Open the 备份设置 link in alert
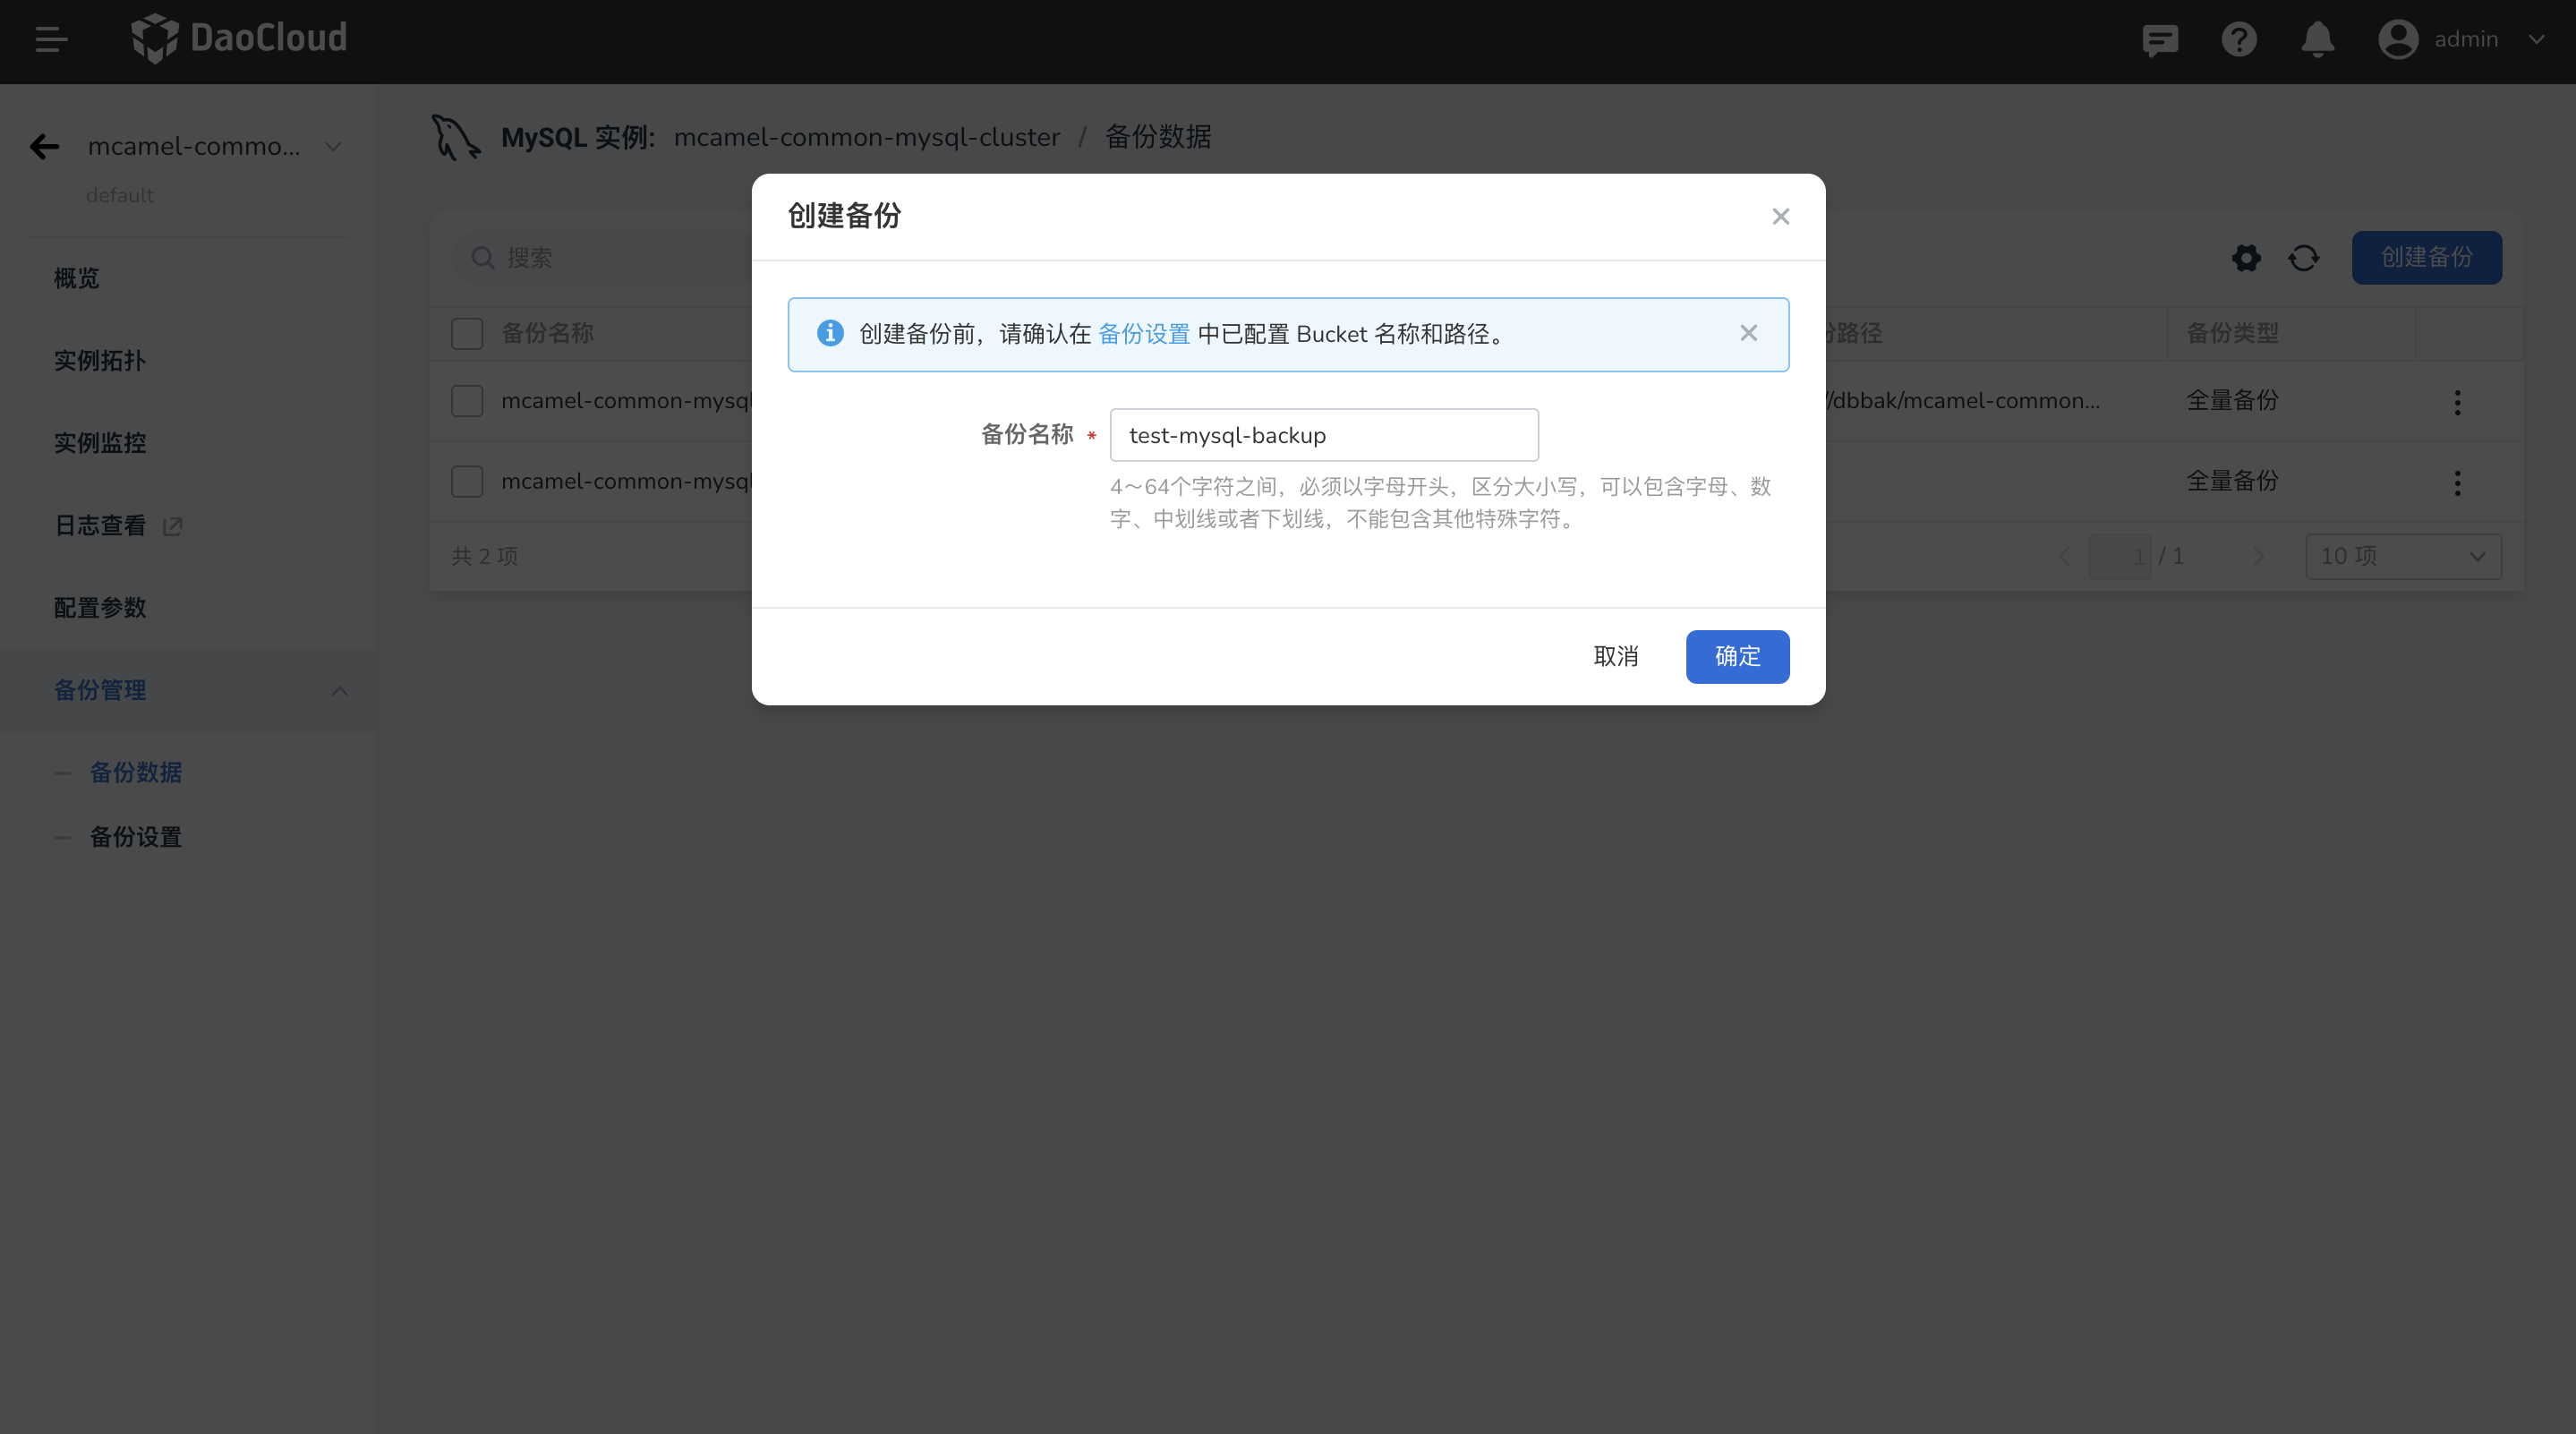The height and width of the screenshot is (1434, 2576). (1144, 334)
